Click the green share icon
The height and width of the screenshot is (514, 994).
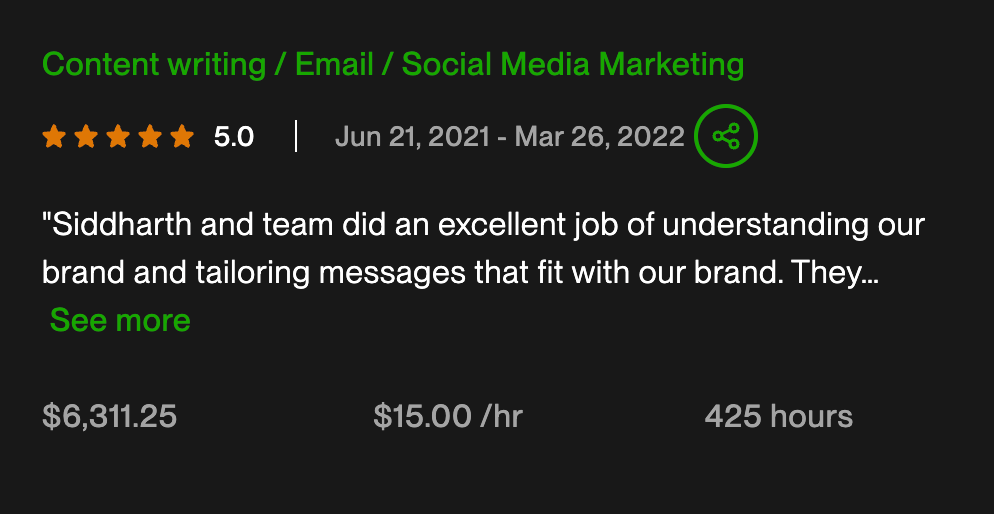[726, 136]
